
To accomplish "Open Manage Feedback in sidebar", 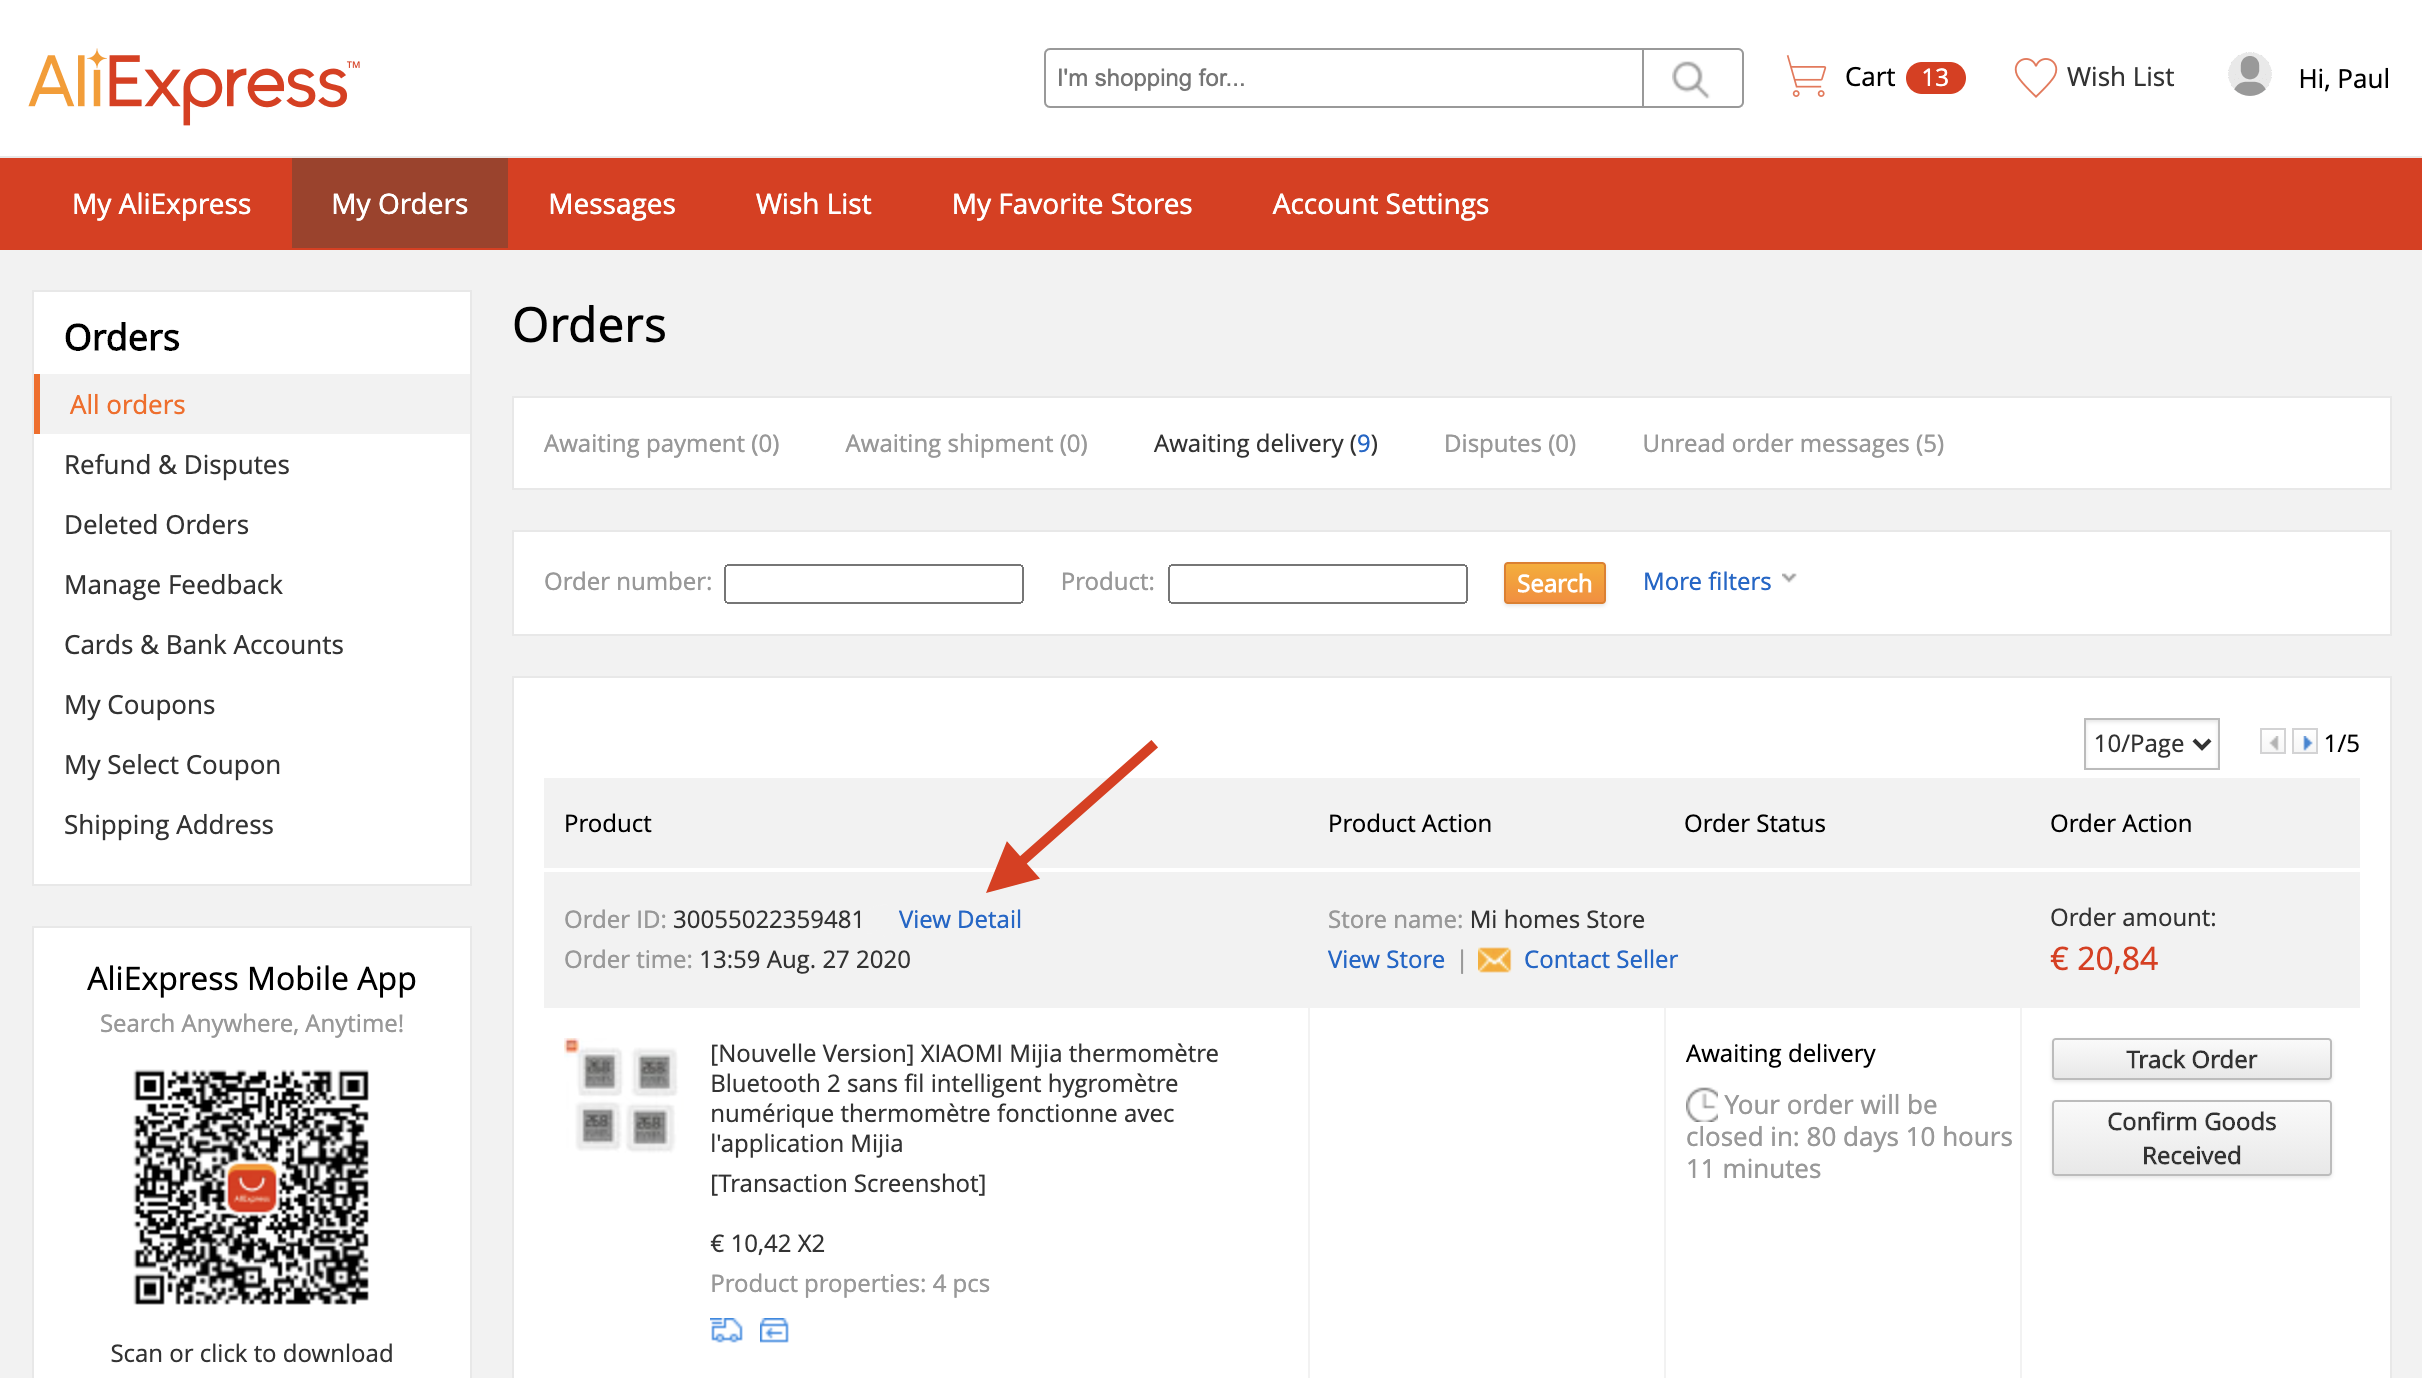I will 173,584.
